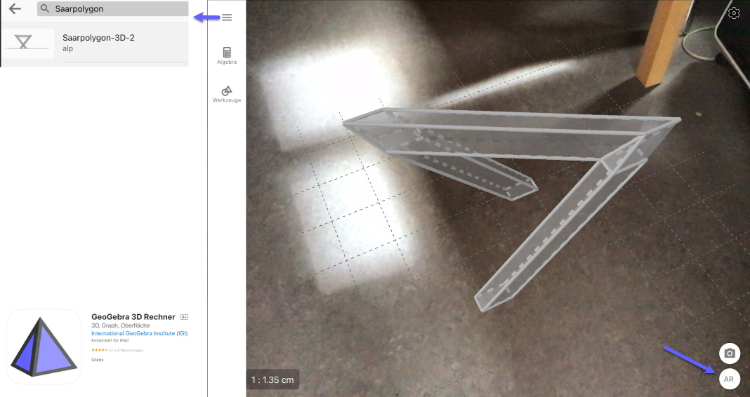Click the star rating row
This screenshot has height=397, width=750.
coord(117,350)
